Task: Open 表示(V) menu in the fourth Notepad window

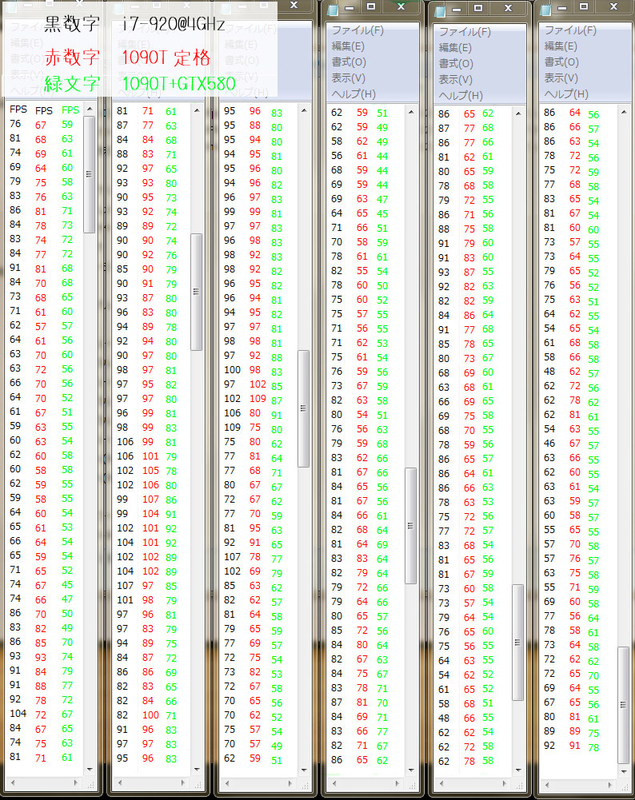Action: [348, 78]
